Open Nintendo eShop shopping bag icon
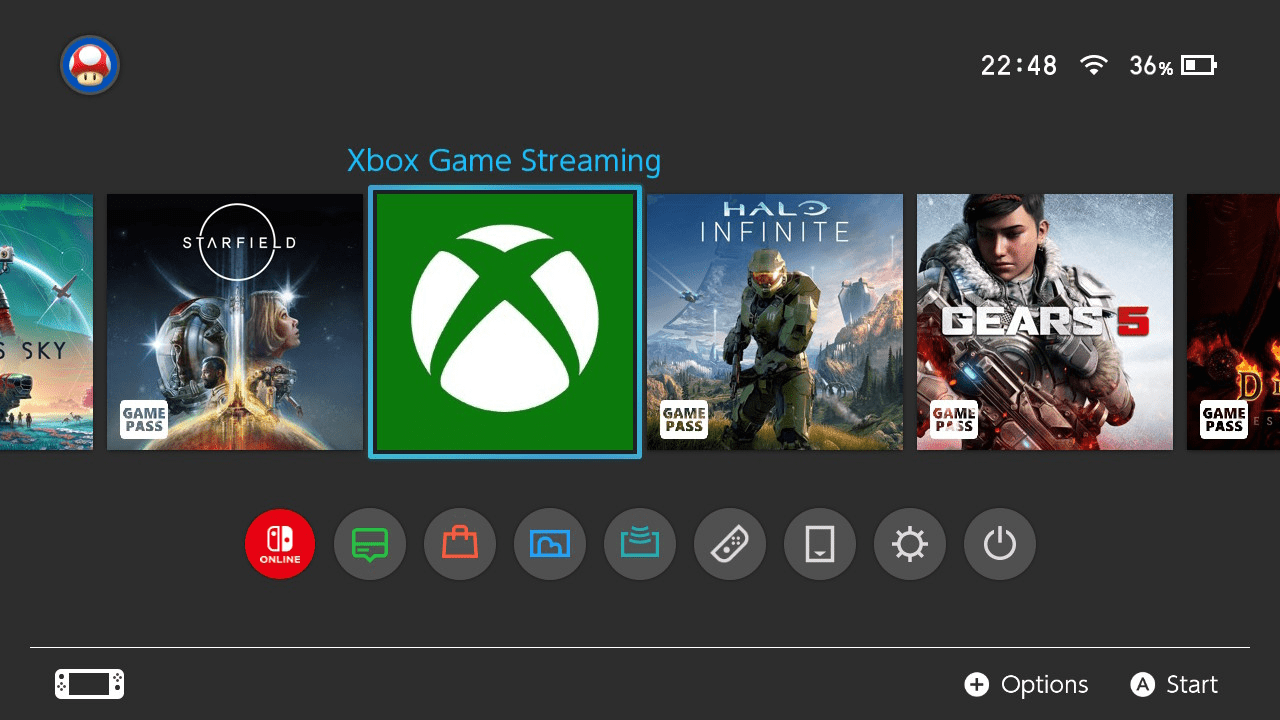Screen dimensions: 1280x720 coord(460,544)
